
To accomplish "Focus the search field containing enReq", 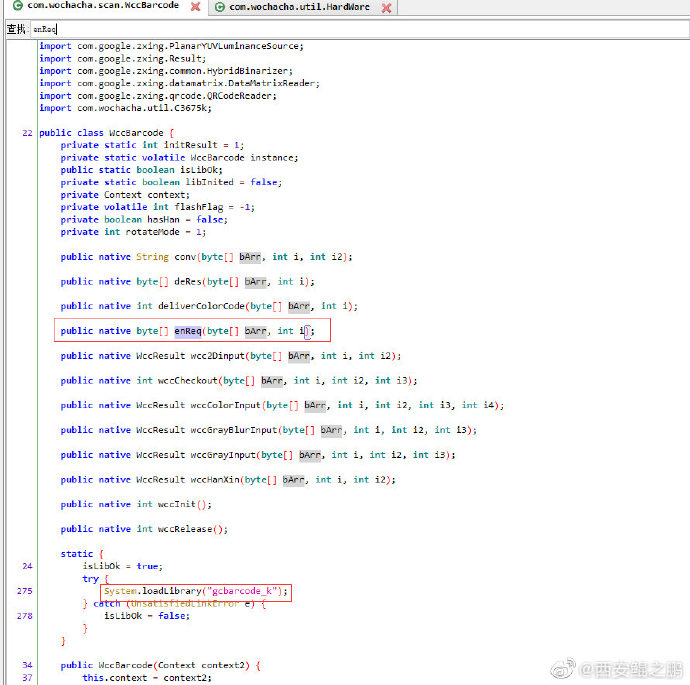I will [x=360, y=29].
